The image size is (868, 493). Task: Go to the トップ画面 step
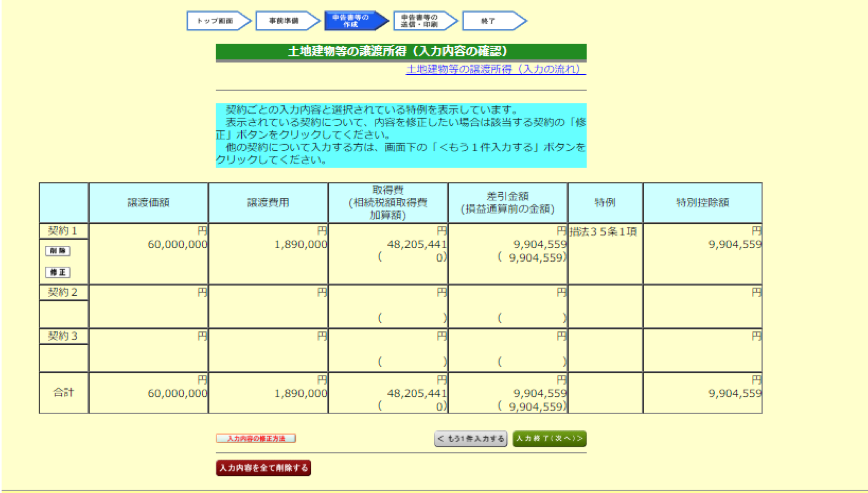pos(216,20)
